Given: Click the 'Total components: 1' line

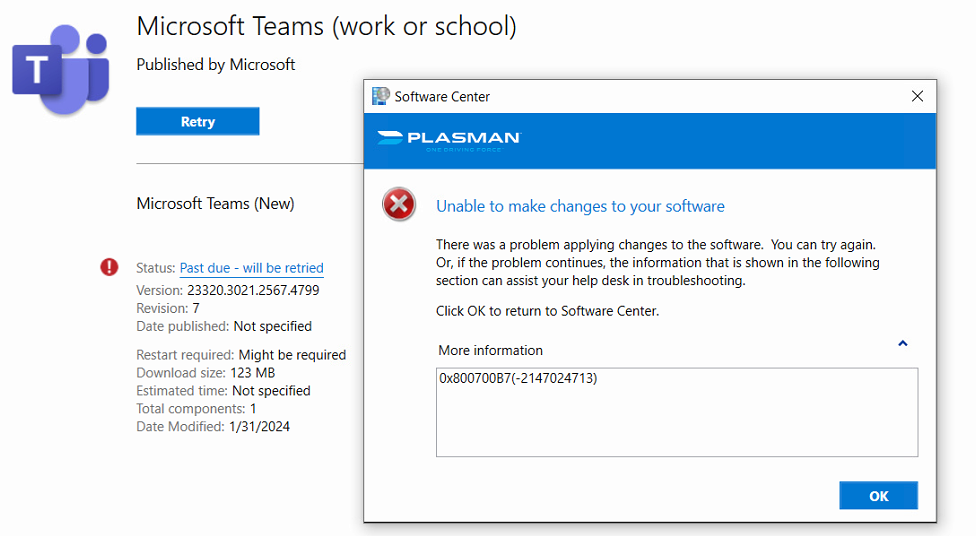Looking at the screenshot, I should [196, 409].
